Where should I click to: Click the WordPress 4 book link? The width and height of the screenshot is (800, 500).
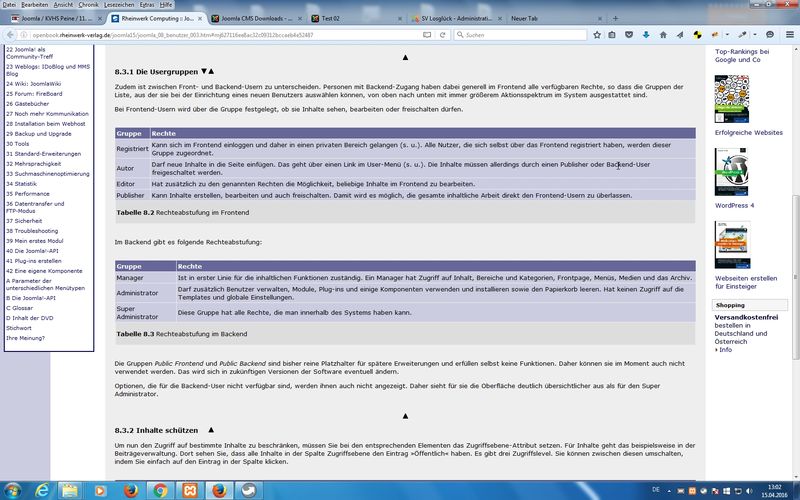tap(734, 206)
